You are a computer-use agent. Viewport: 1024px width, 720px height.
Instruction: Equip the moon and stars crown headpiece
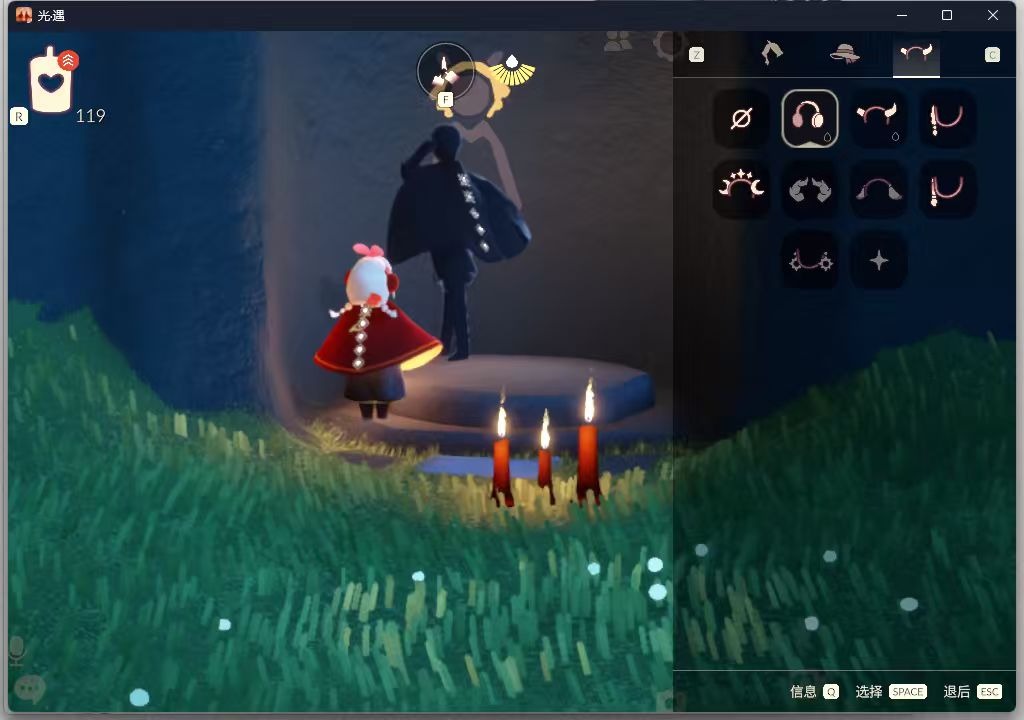pyautogui.click(x=741, y=189)
